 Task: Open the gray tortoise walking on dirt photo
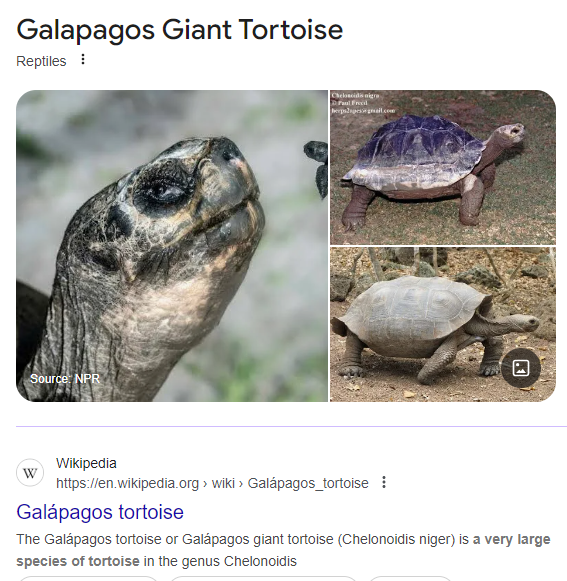[443, 325]
